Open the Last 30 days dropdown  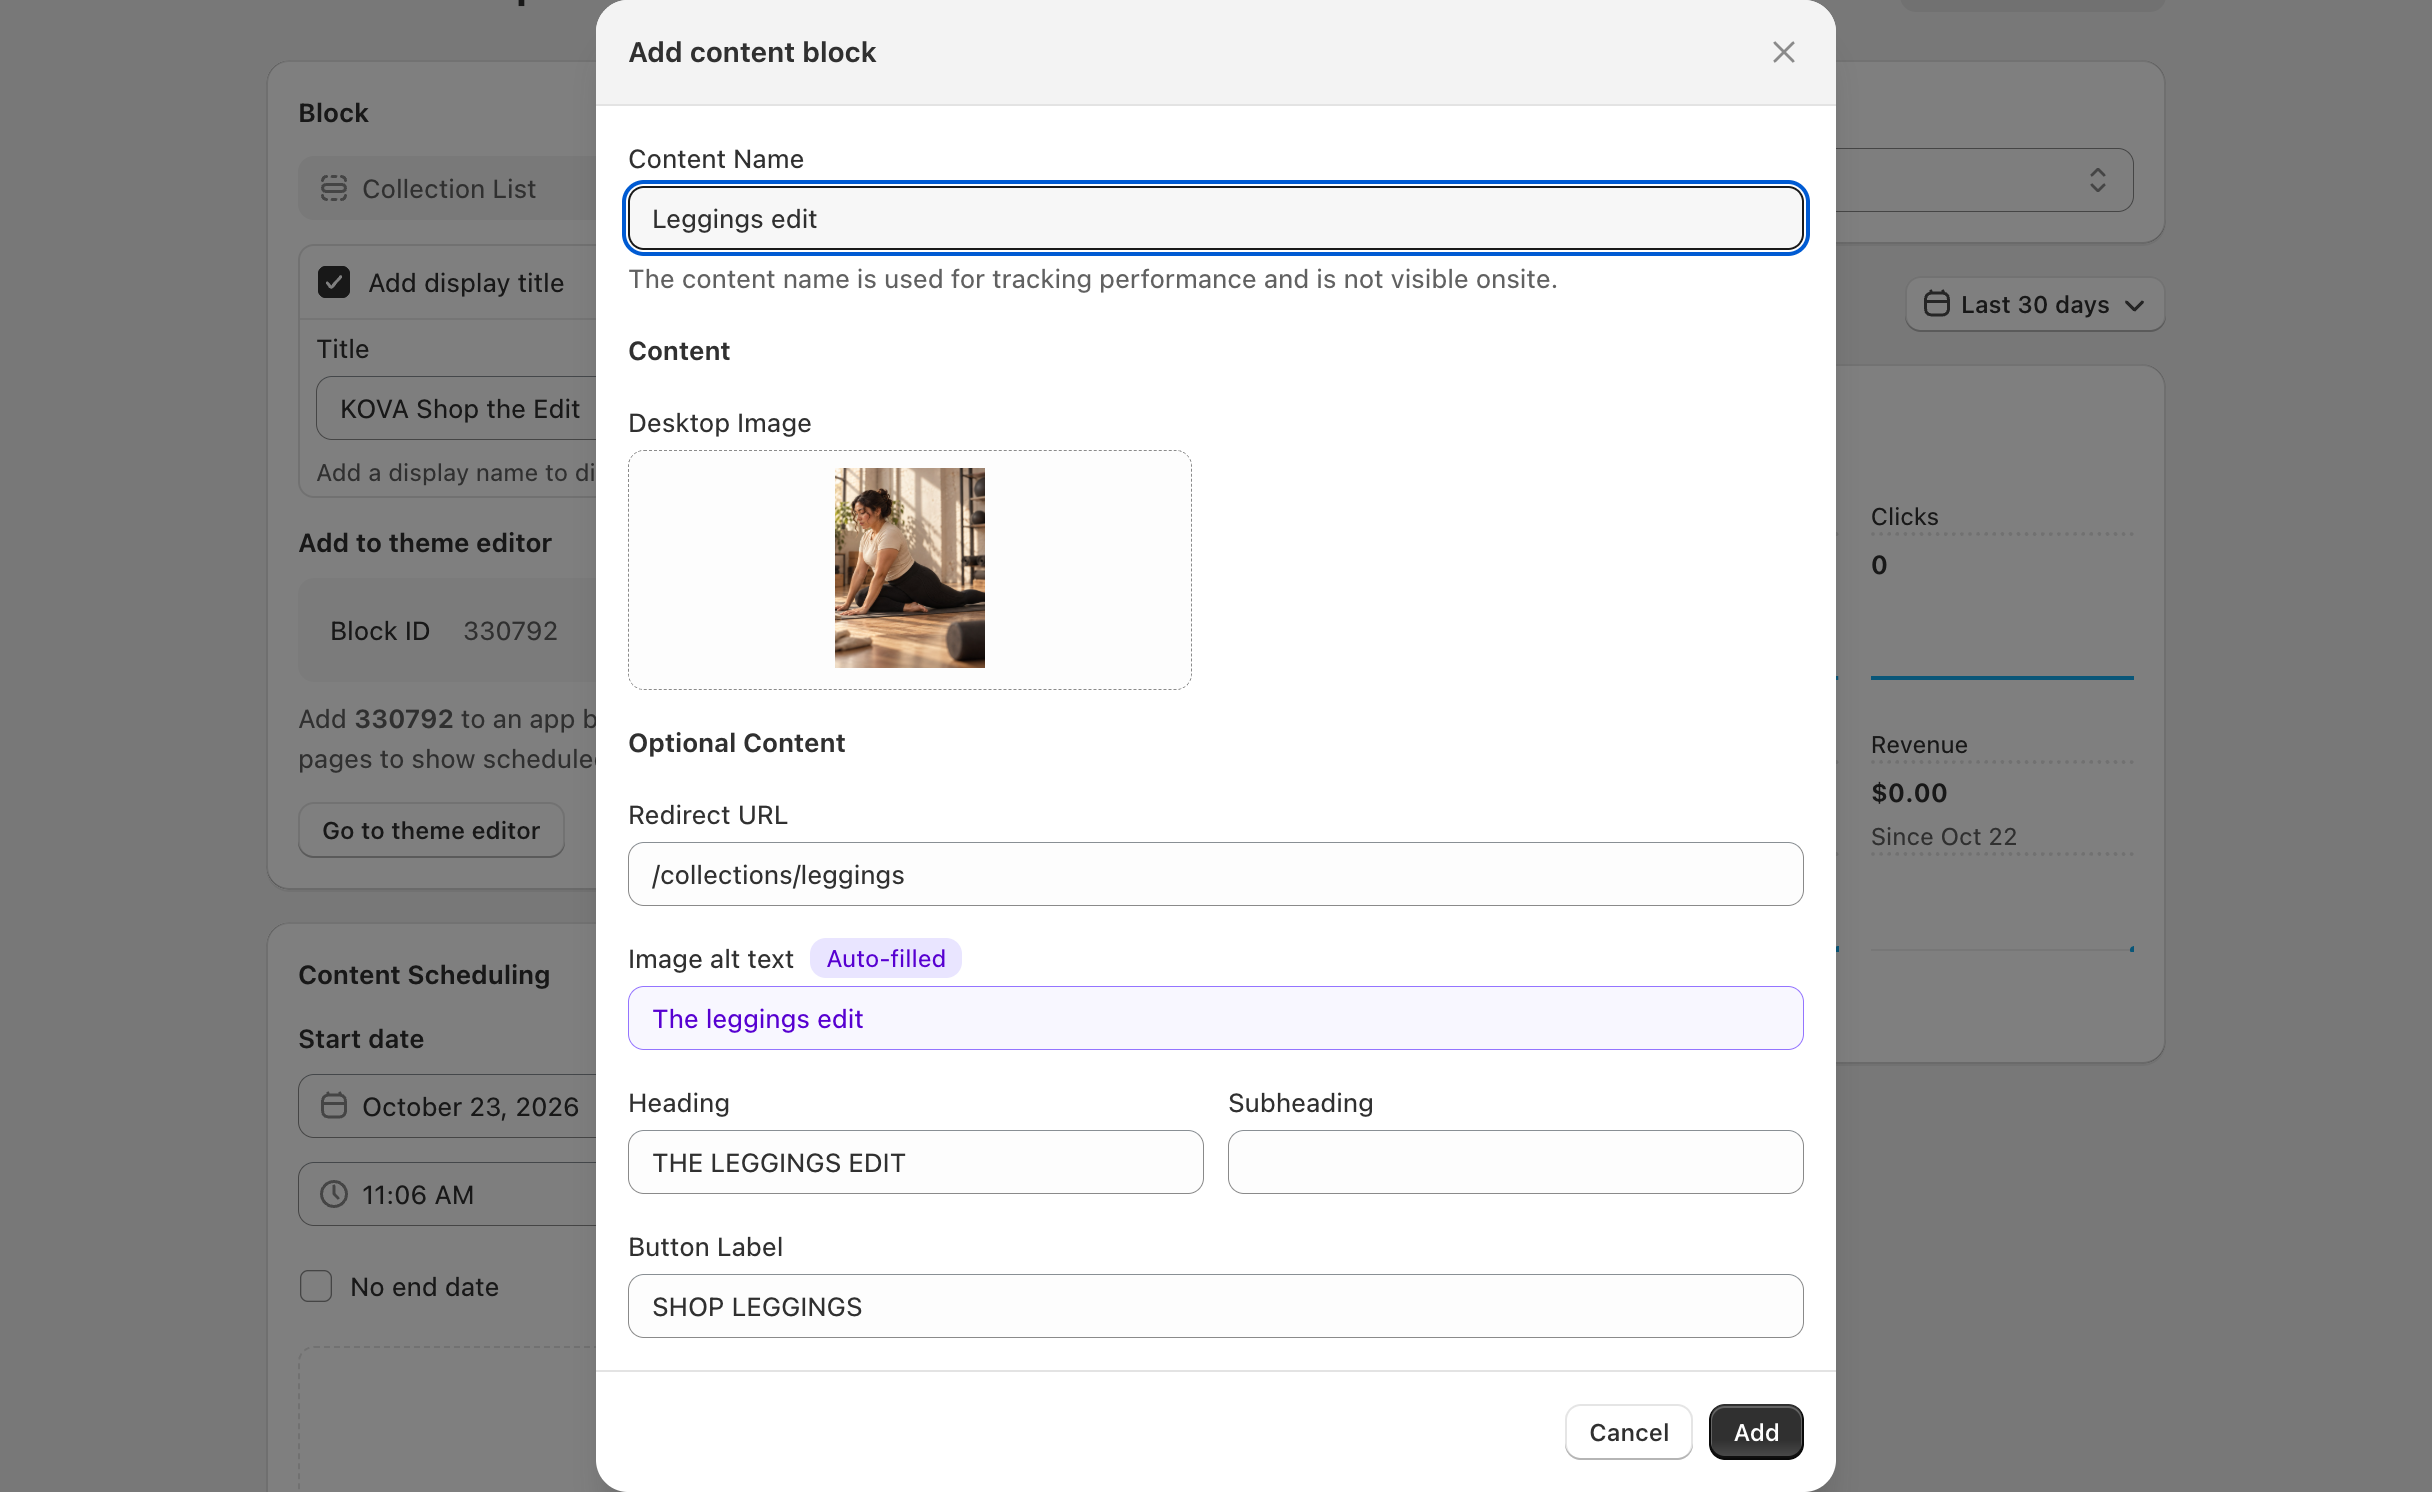(x=2034, y=304)
